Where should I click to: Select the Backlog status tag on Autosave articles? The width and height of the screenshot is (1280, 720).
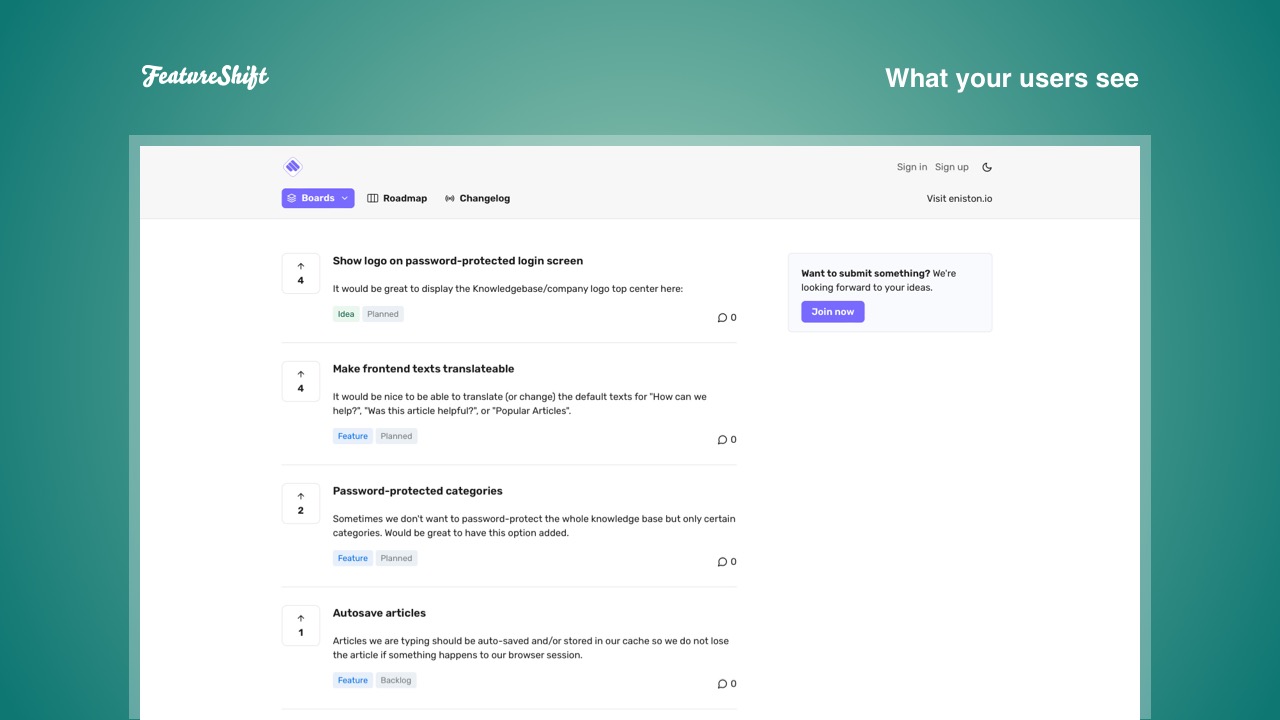(x=396, y=680)
